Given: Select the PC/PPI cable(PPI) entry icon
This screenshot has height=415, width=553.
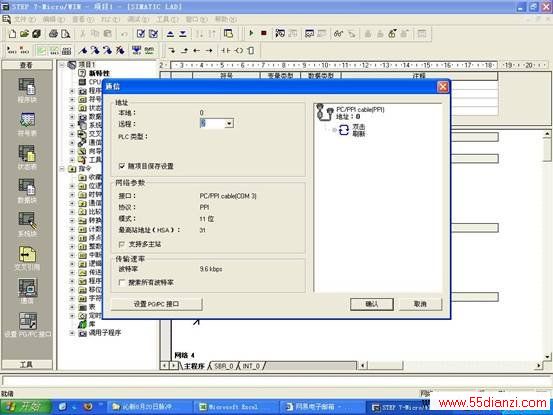Looking at the screenshot, I should click(x=324, y=112).
